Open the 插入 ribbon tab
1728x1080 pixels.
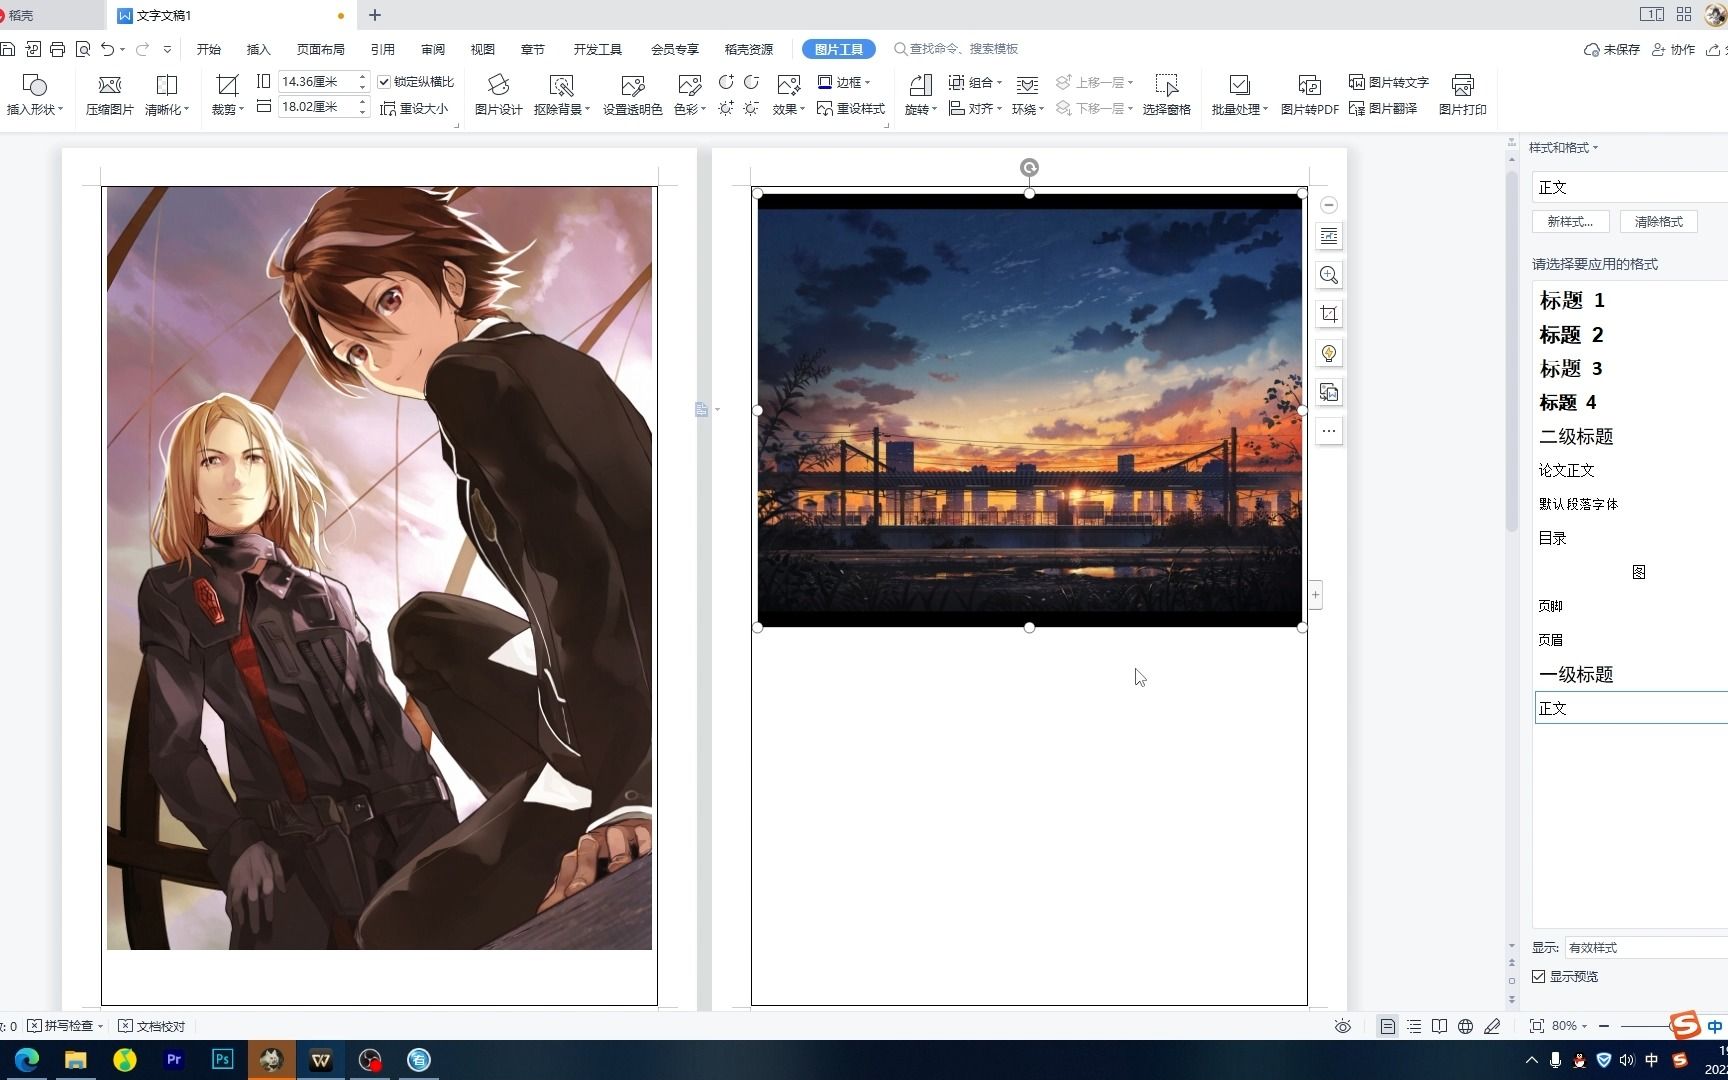(x=259, y=49)
